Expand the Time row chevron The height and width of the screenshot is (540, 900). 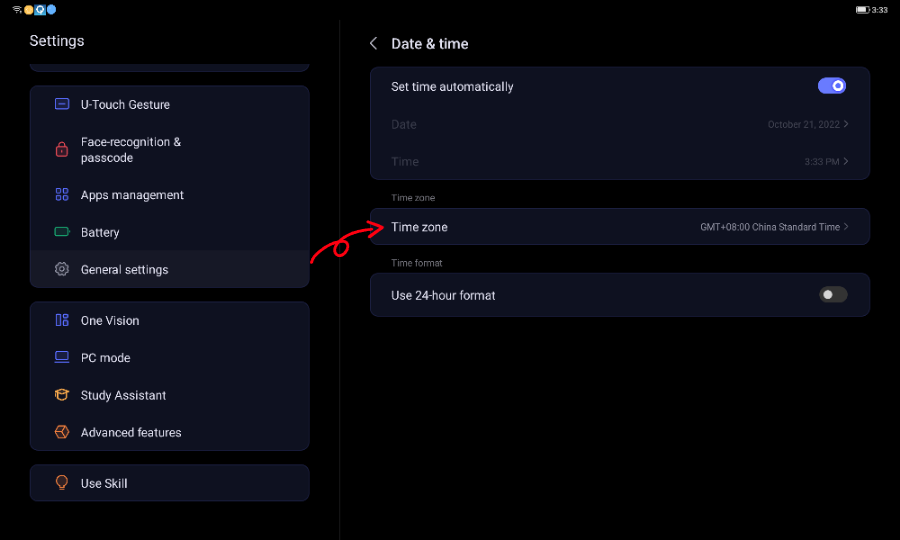tap(846, 161)
